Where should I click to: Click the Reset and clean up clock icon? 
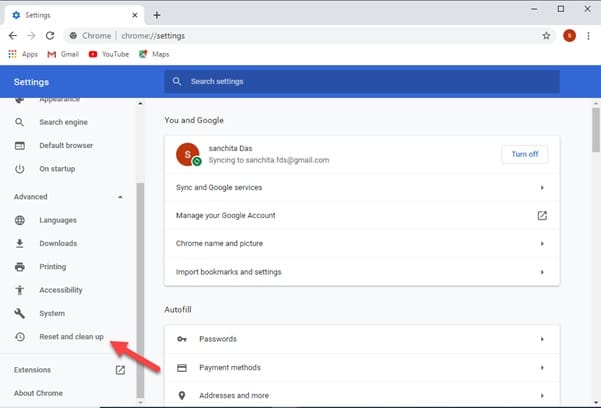[x=20, y=337]
